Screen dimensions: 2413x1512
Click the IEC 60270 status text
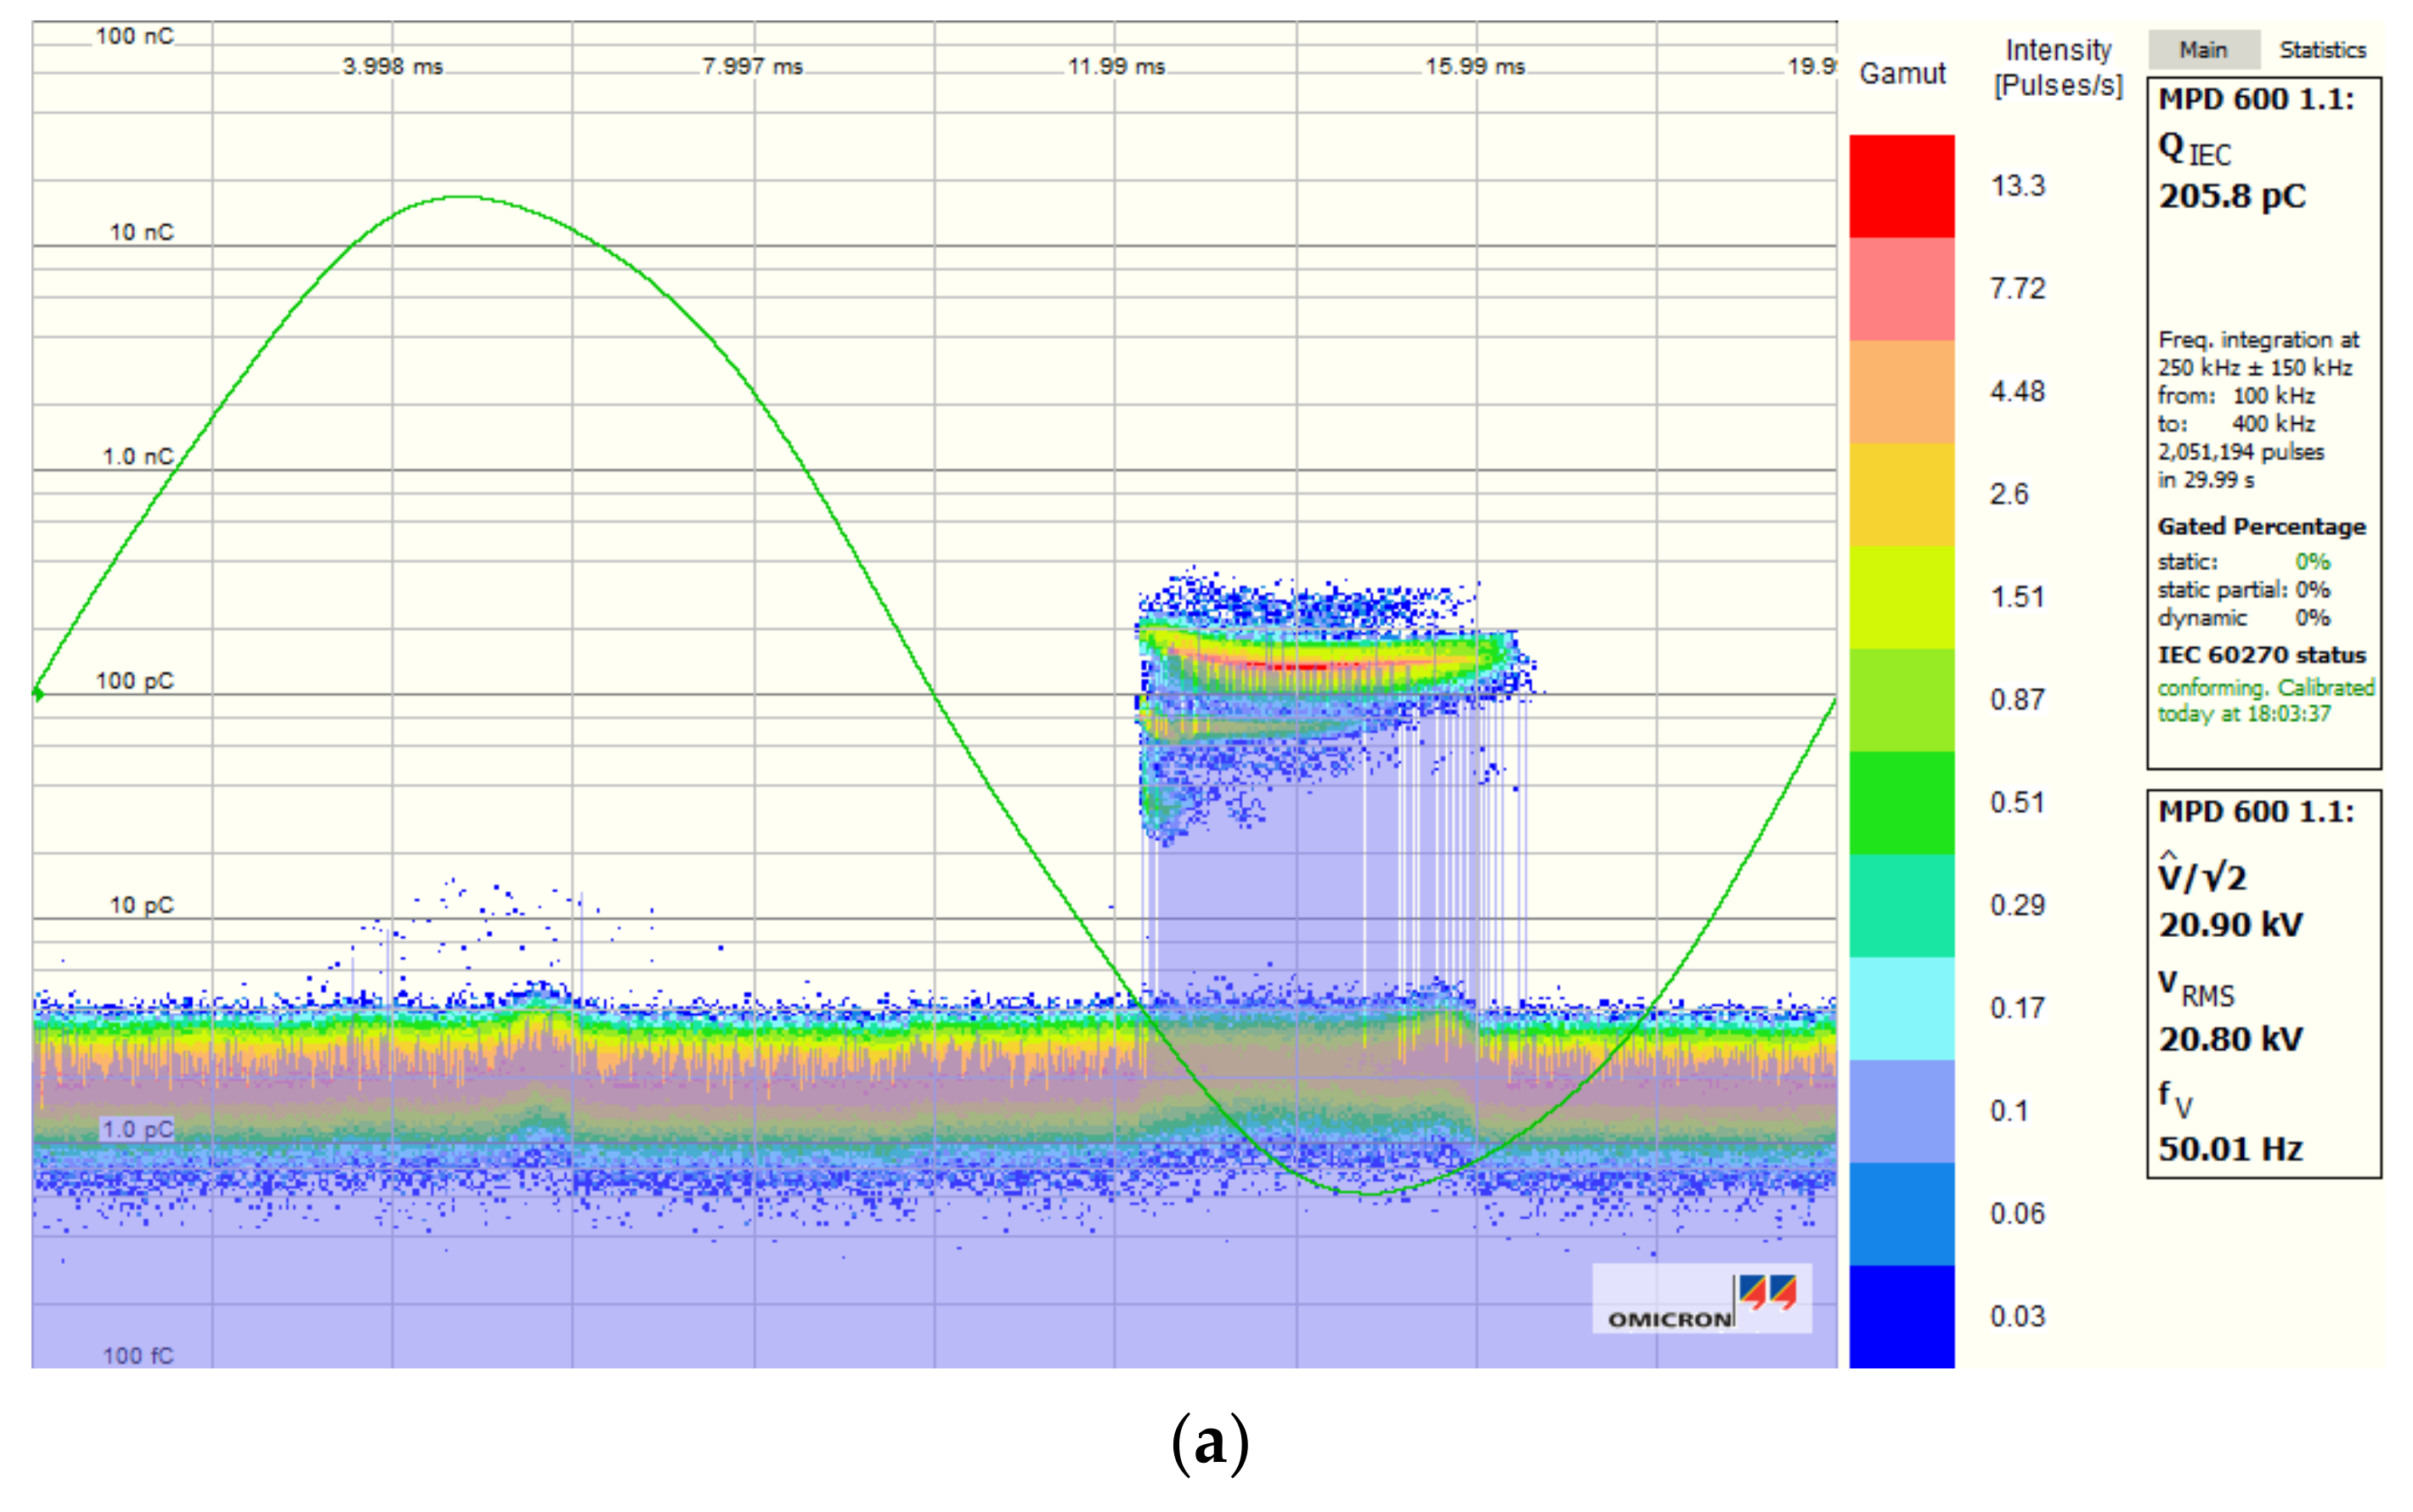2262,656
